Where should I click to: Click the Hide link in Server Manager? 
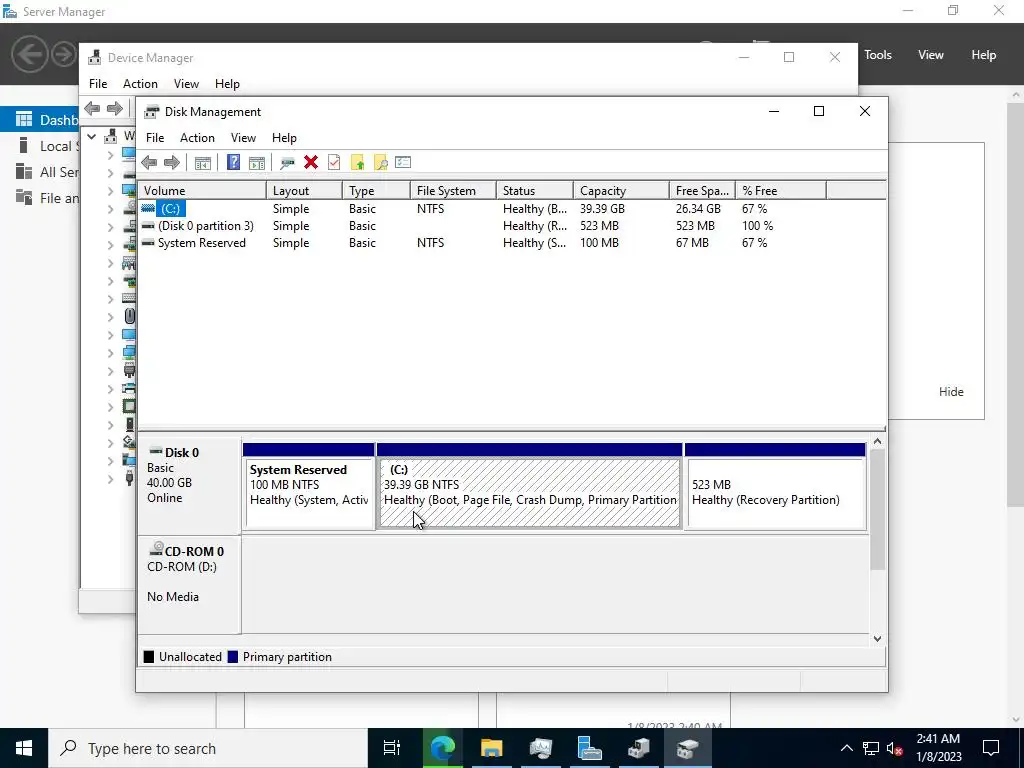click(x=951, y=392)
